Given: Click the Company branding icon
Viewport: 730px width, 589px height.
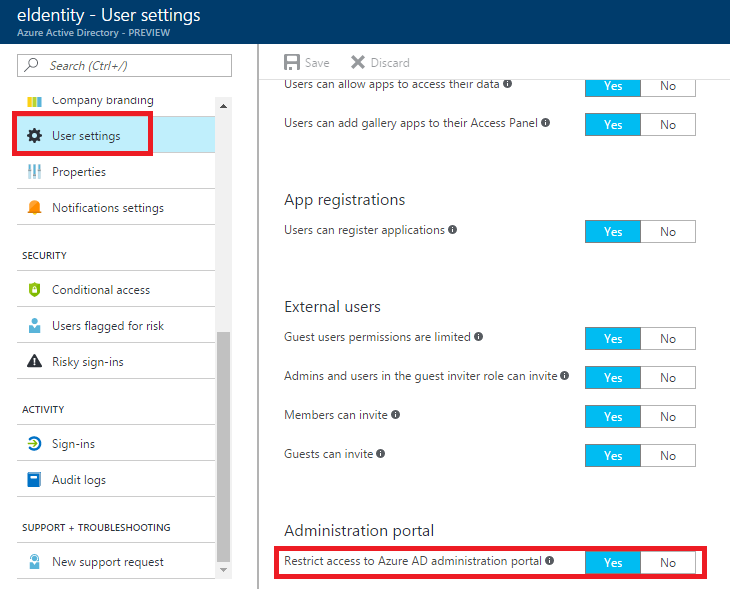Looking at the screenshot, I should [34, 101].
